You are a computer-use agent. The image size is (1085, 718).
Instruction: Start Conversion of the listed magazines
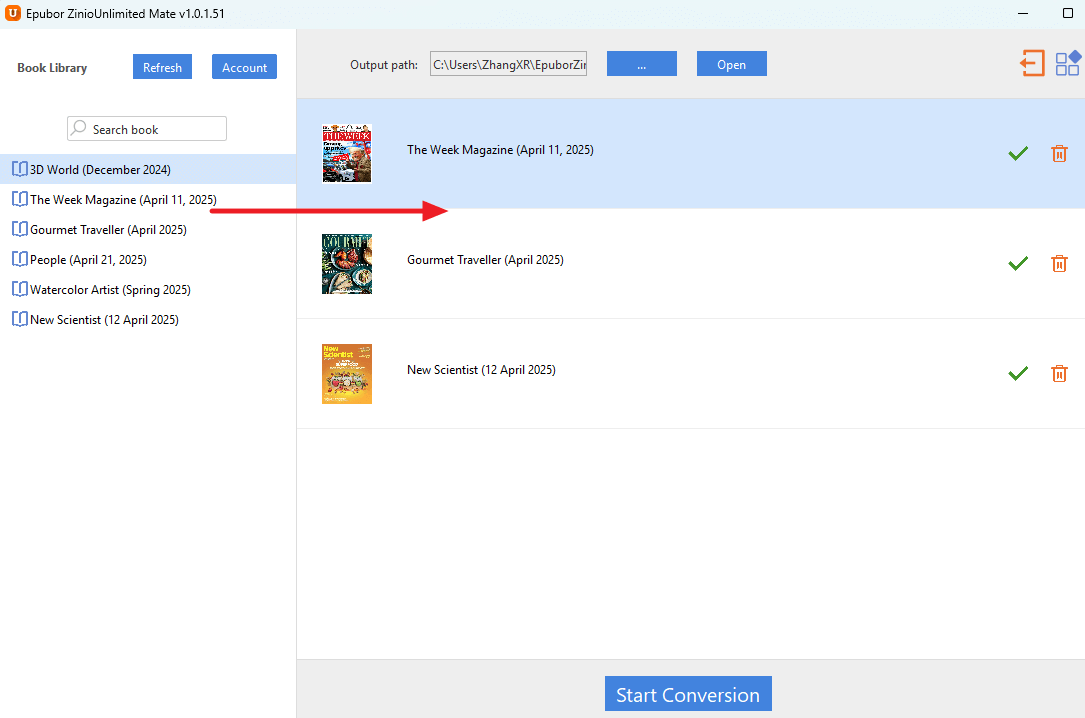pos(688,694)
